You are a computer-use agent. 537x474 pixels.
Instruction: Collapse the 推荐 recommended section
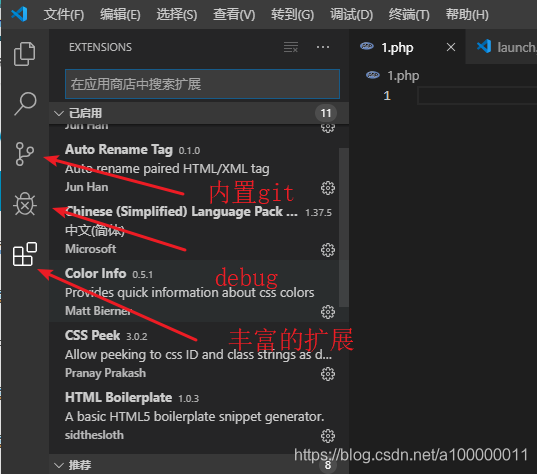coord(59,465)
